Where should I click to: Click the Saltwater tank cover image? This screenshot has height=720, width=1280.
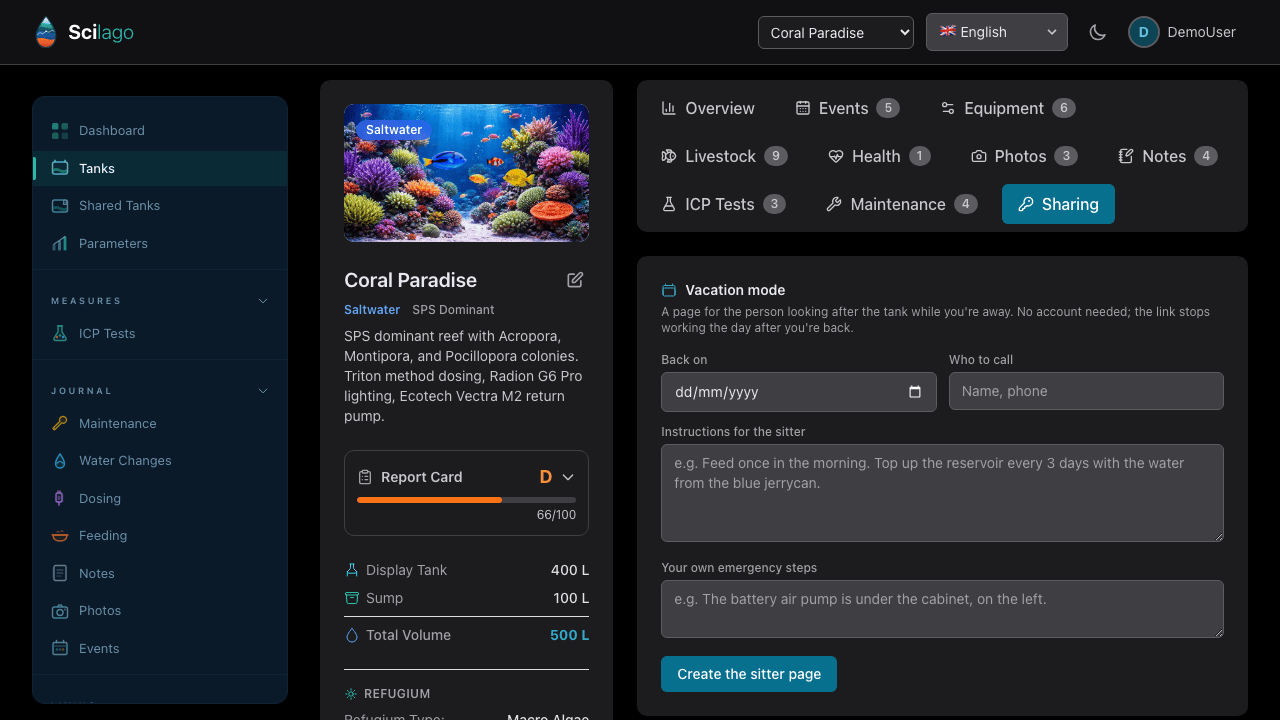pyautogui.click(x=466, y=173)
